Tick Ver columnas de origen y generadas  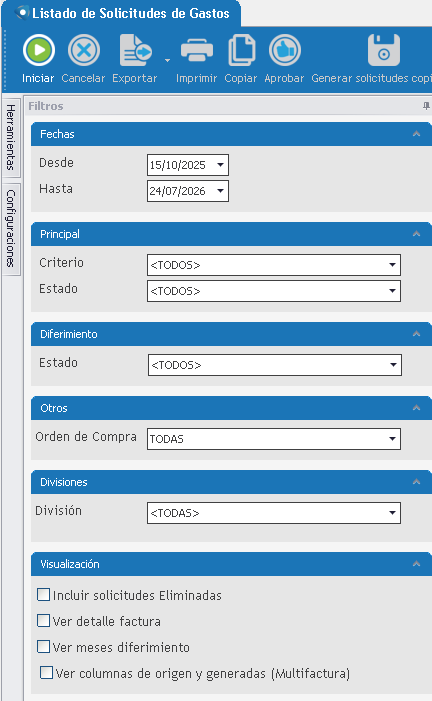pyautogui.click(x=46, y=673)
